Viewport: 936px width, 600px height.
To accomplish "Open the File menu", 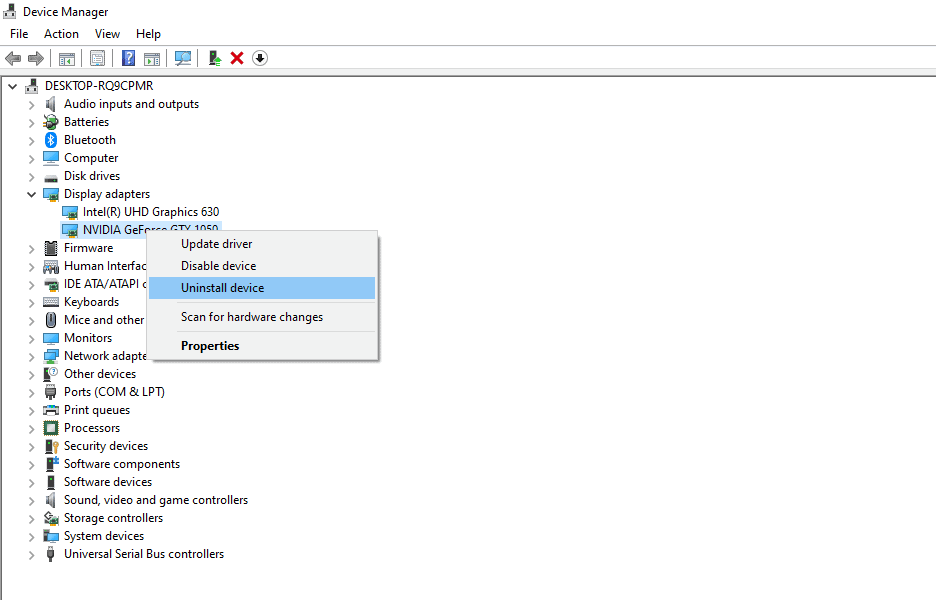I will pyautogui.click(x=19, y=34).
